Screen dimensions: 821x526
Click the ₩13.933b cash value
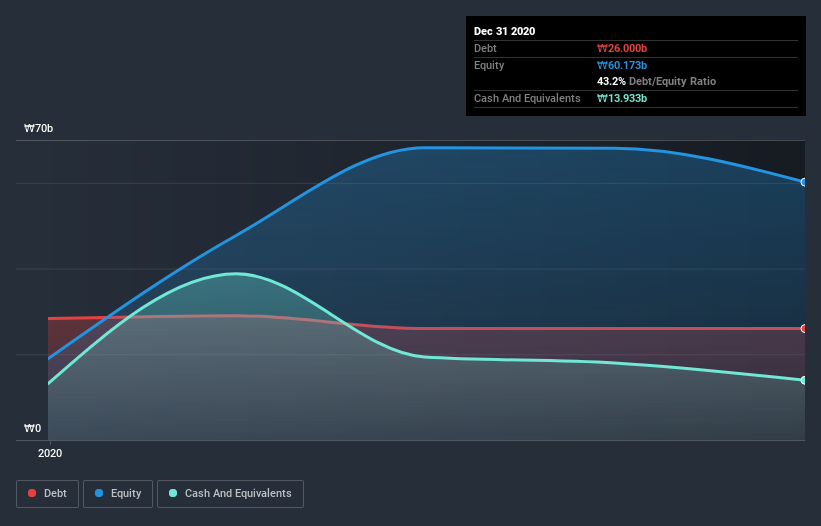click(x=622, y=98)
